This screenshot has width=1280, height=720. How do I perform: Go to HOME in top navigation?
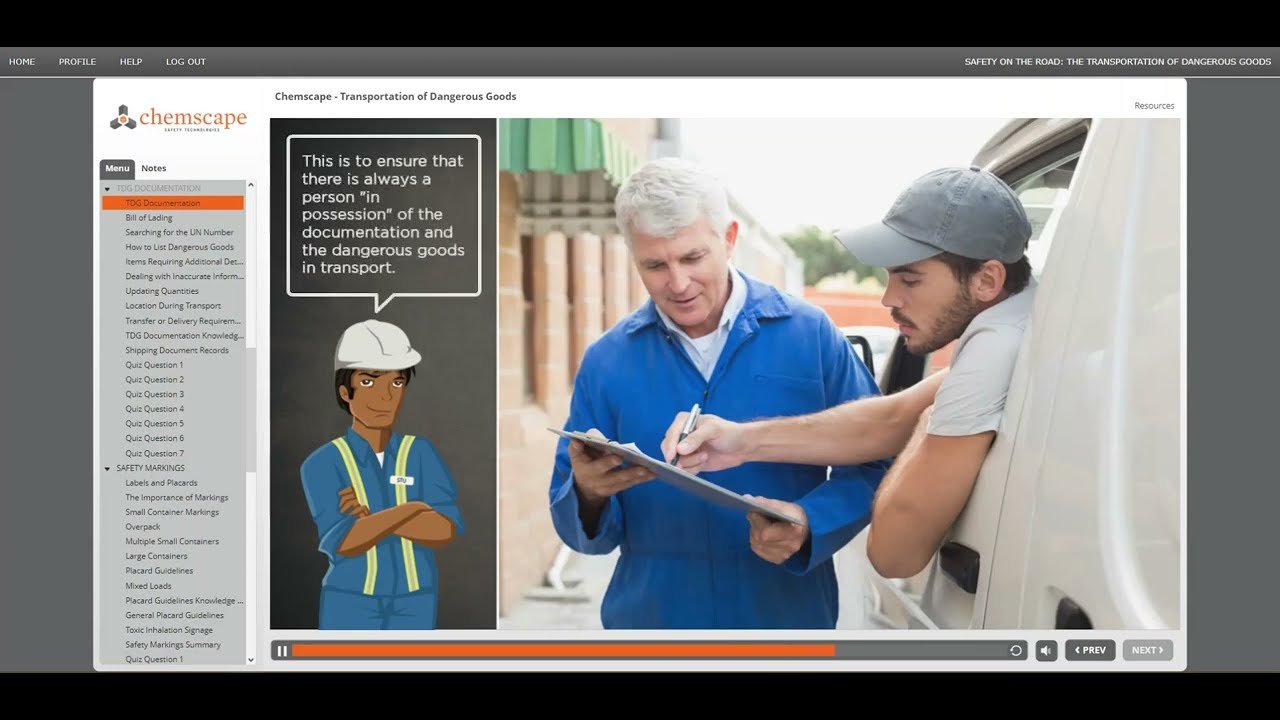pos(22,62)
